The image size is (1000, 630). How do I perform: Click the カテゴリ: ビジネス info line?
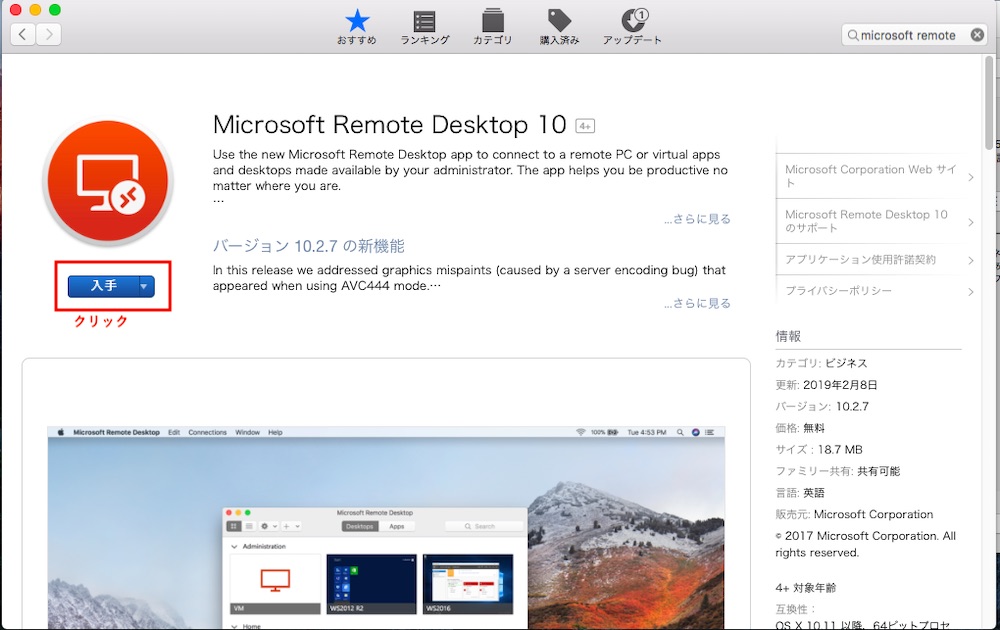821,363
